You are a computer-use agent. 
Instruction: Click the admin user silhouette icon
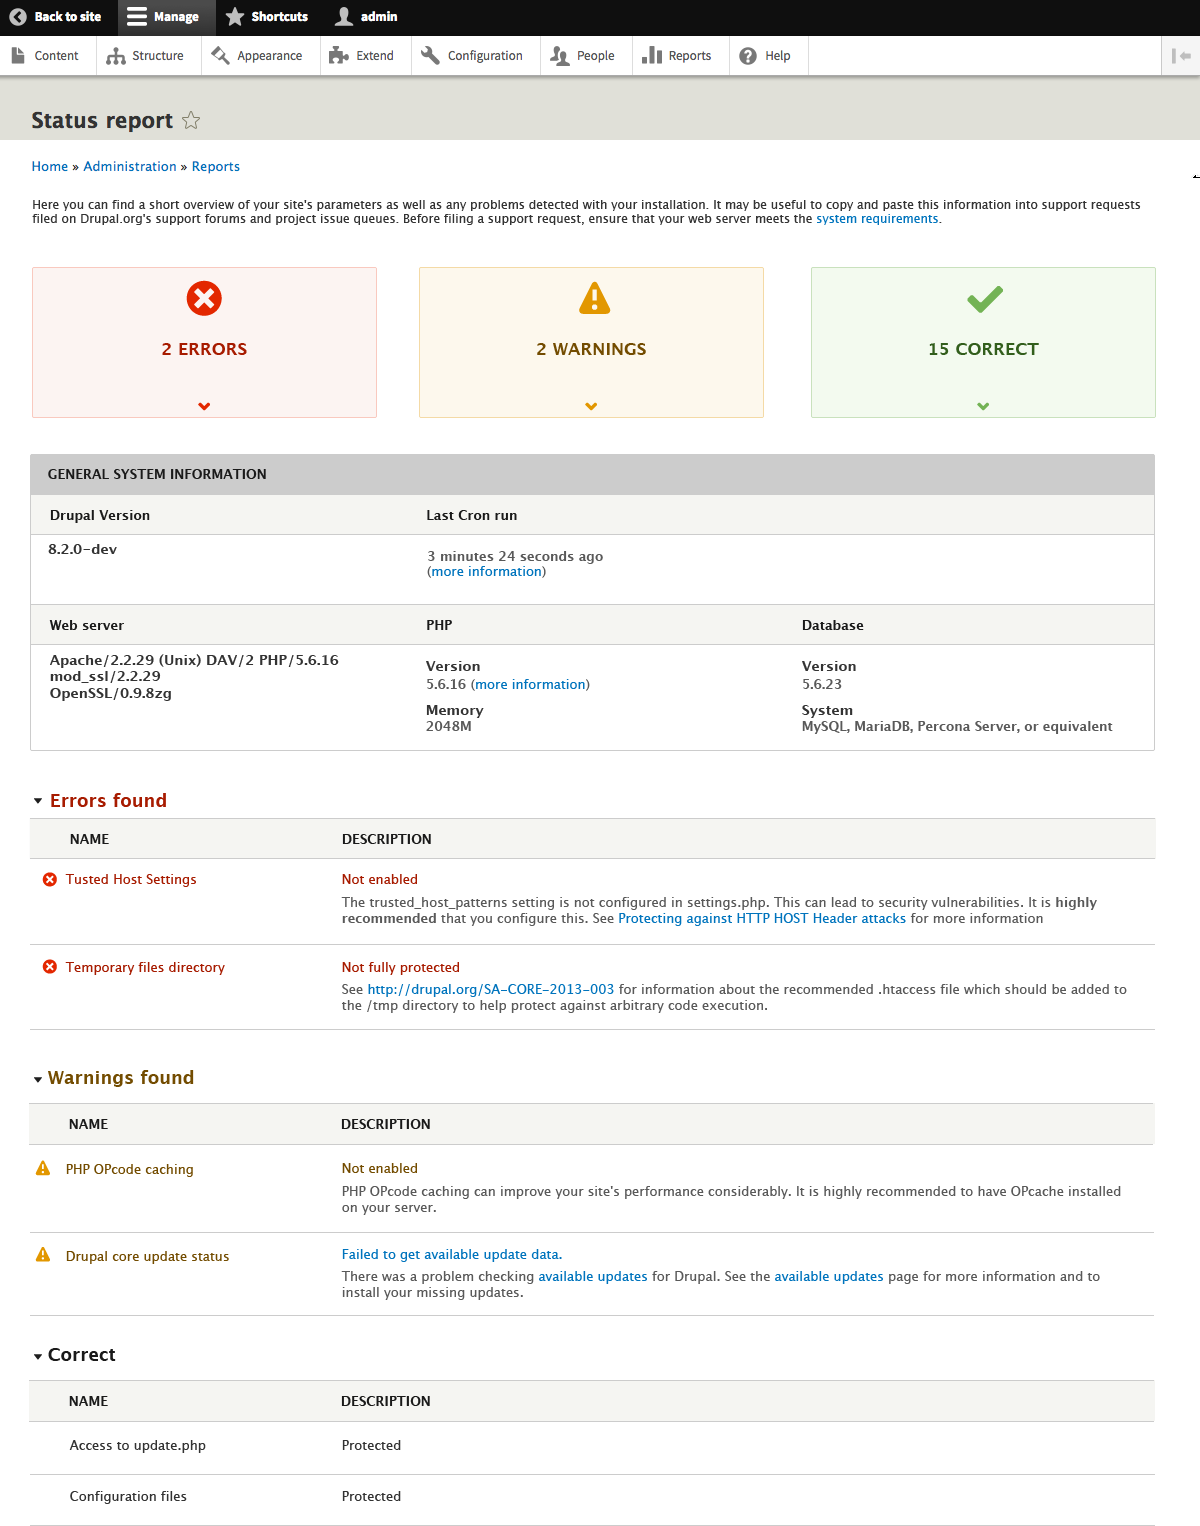(x=344, y=17)
